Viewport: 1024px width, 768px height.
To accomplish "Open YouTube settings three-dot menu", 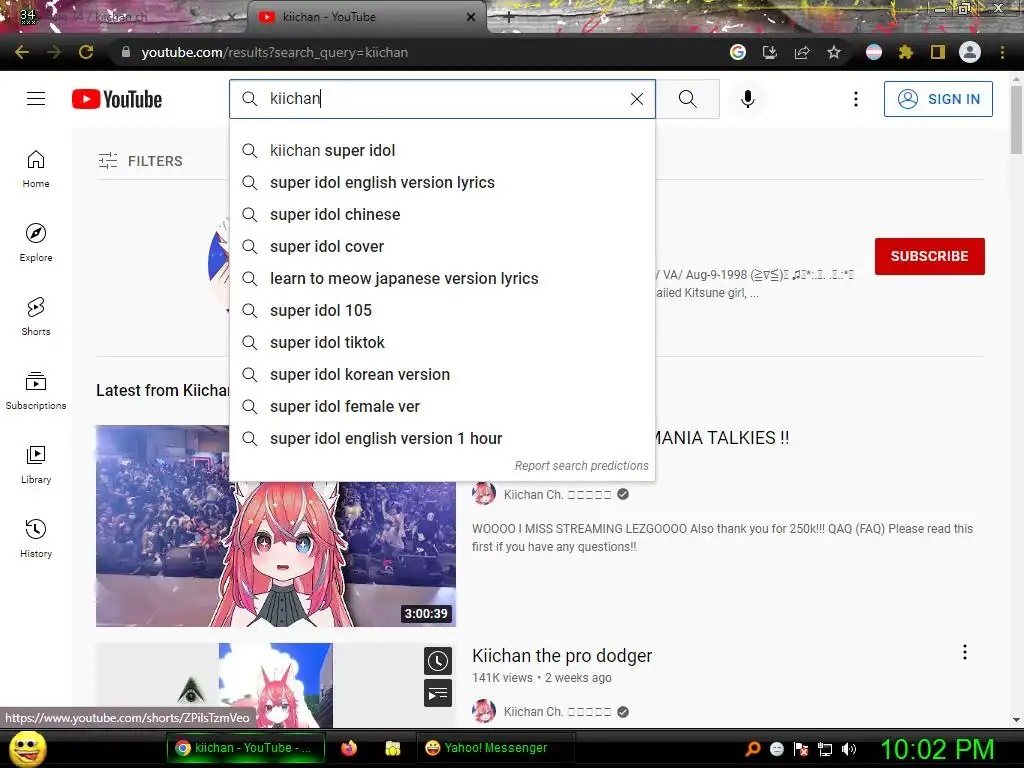I will [856, 99].
